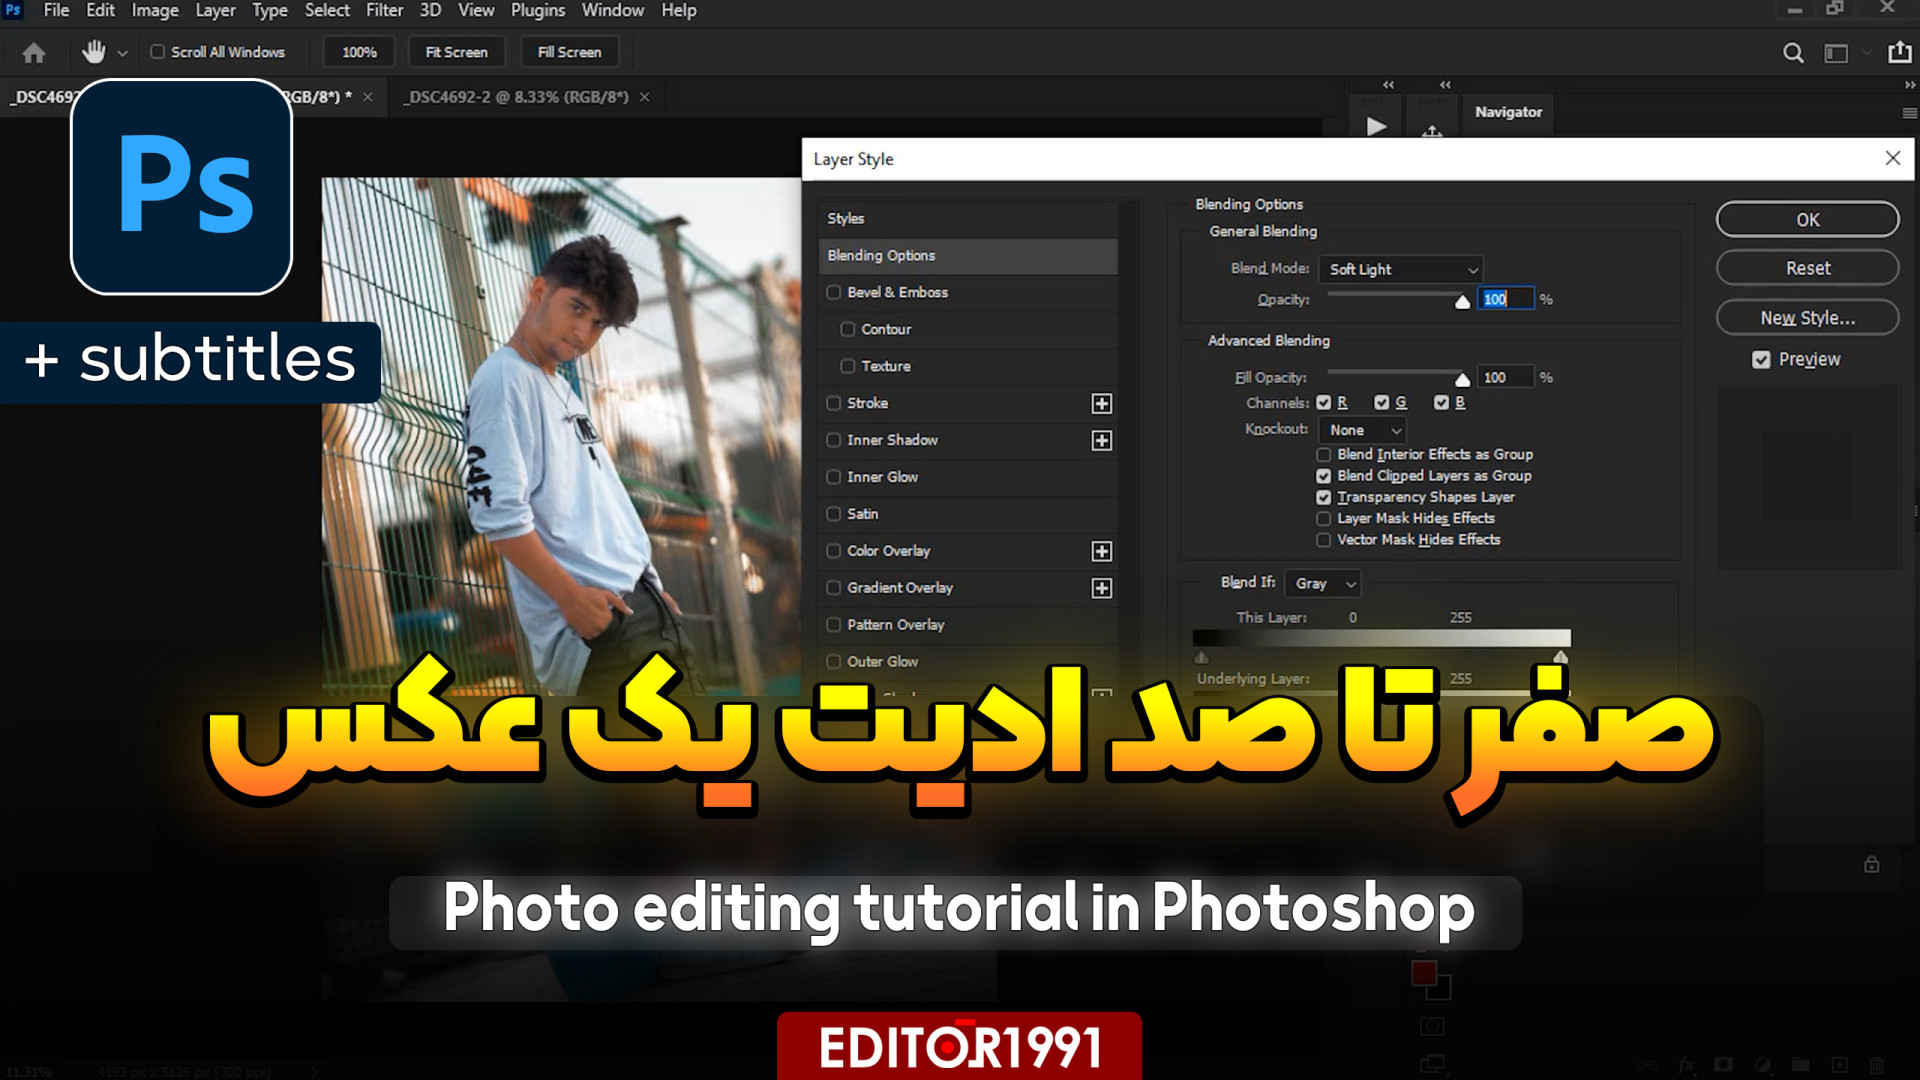Screen dimensions: 1920x1080
Task: Open the Filter menu
Action: pyautogui.click(x=384, y=10)
